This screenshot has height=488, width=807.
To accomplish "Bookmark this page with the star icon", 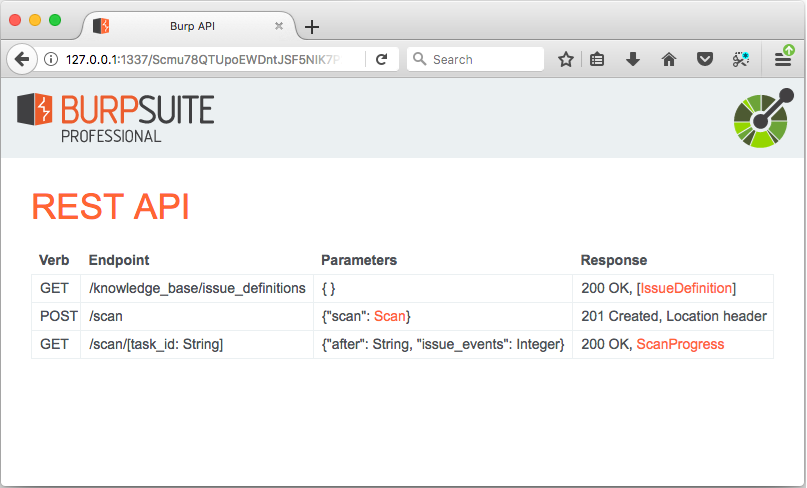I will click(x=566, y=60).
